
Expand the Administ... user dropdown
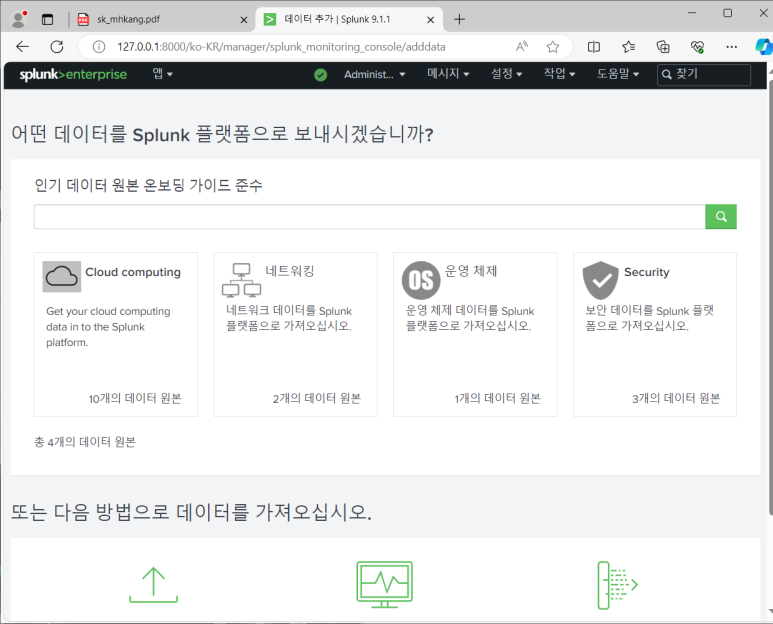tap(375, 75)
